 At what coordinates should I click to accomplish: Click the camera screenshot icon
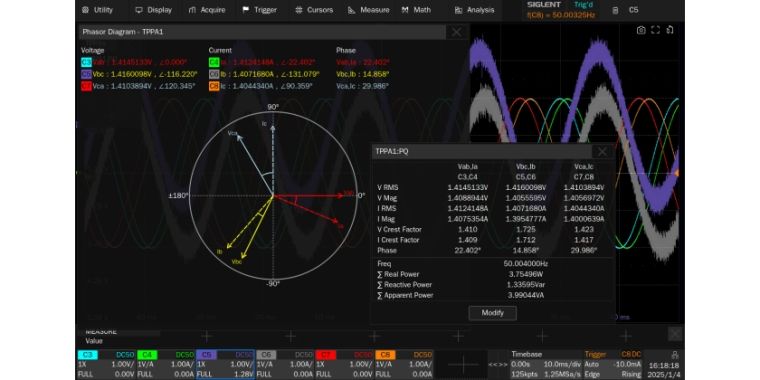[641, 30]
